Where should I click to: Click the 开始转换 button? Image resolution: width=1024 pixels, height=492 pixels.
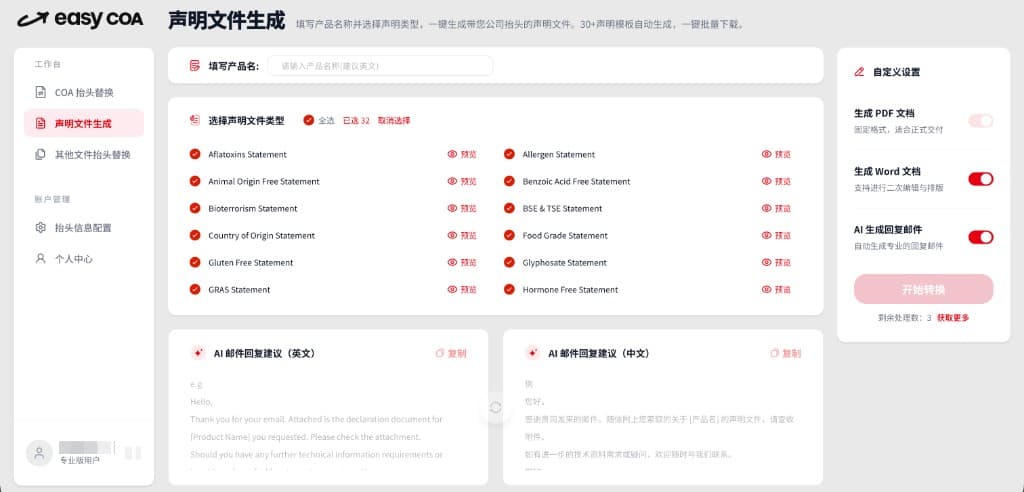coord(923,289)
